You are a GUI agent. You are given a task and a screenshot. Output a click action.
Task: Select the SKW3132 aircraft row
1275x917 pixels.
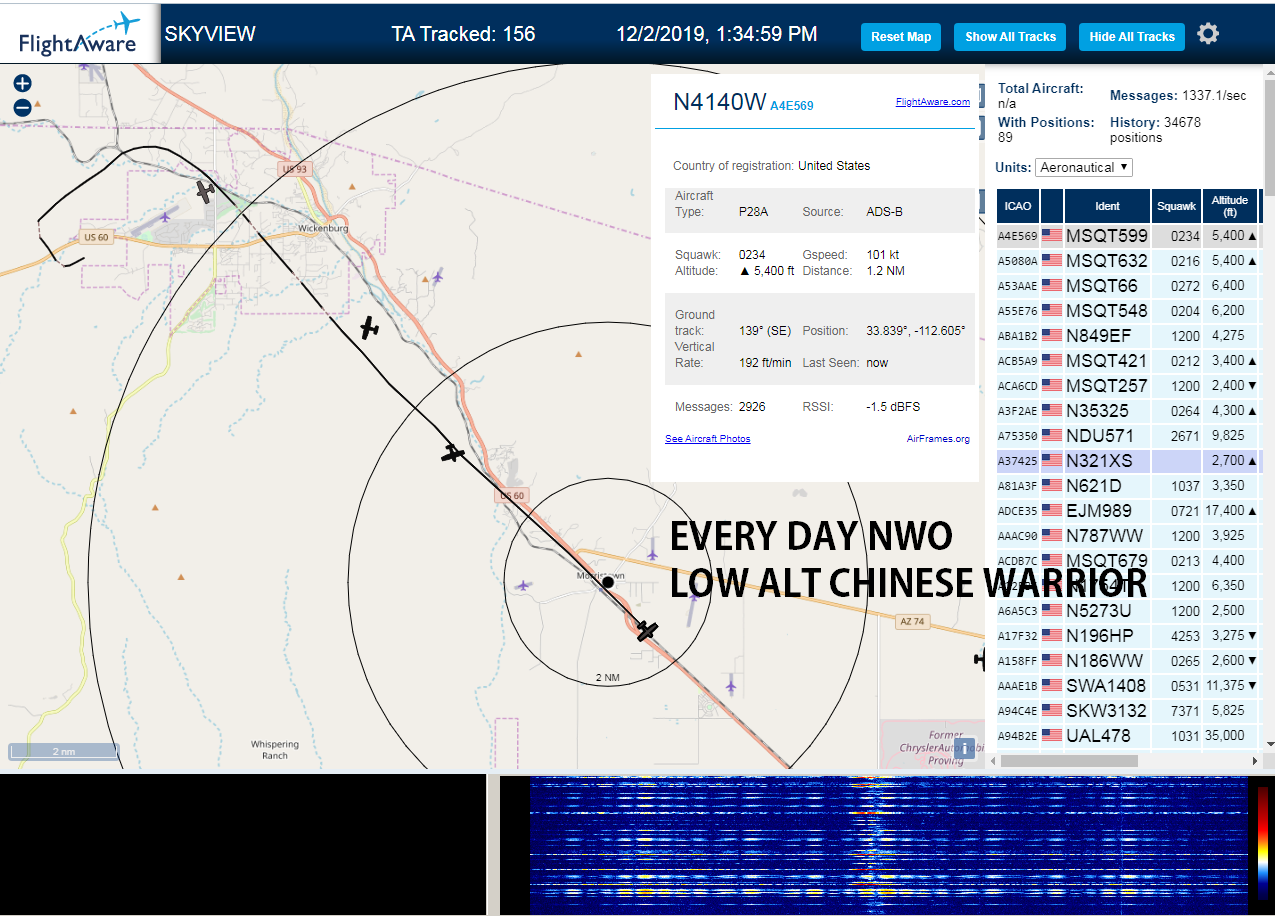pos(1128,711)
